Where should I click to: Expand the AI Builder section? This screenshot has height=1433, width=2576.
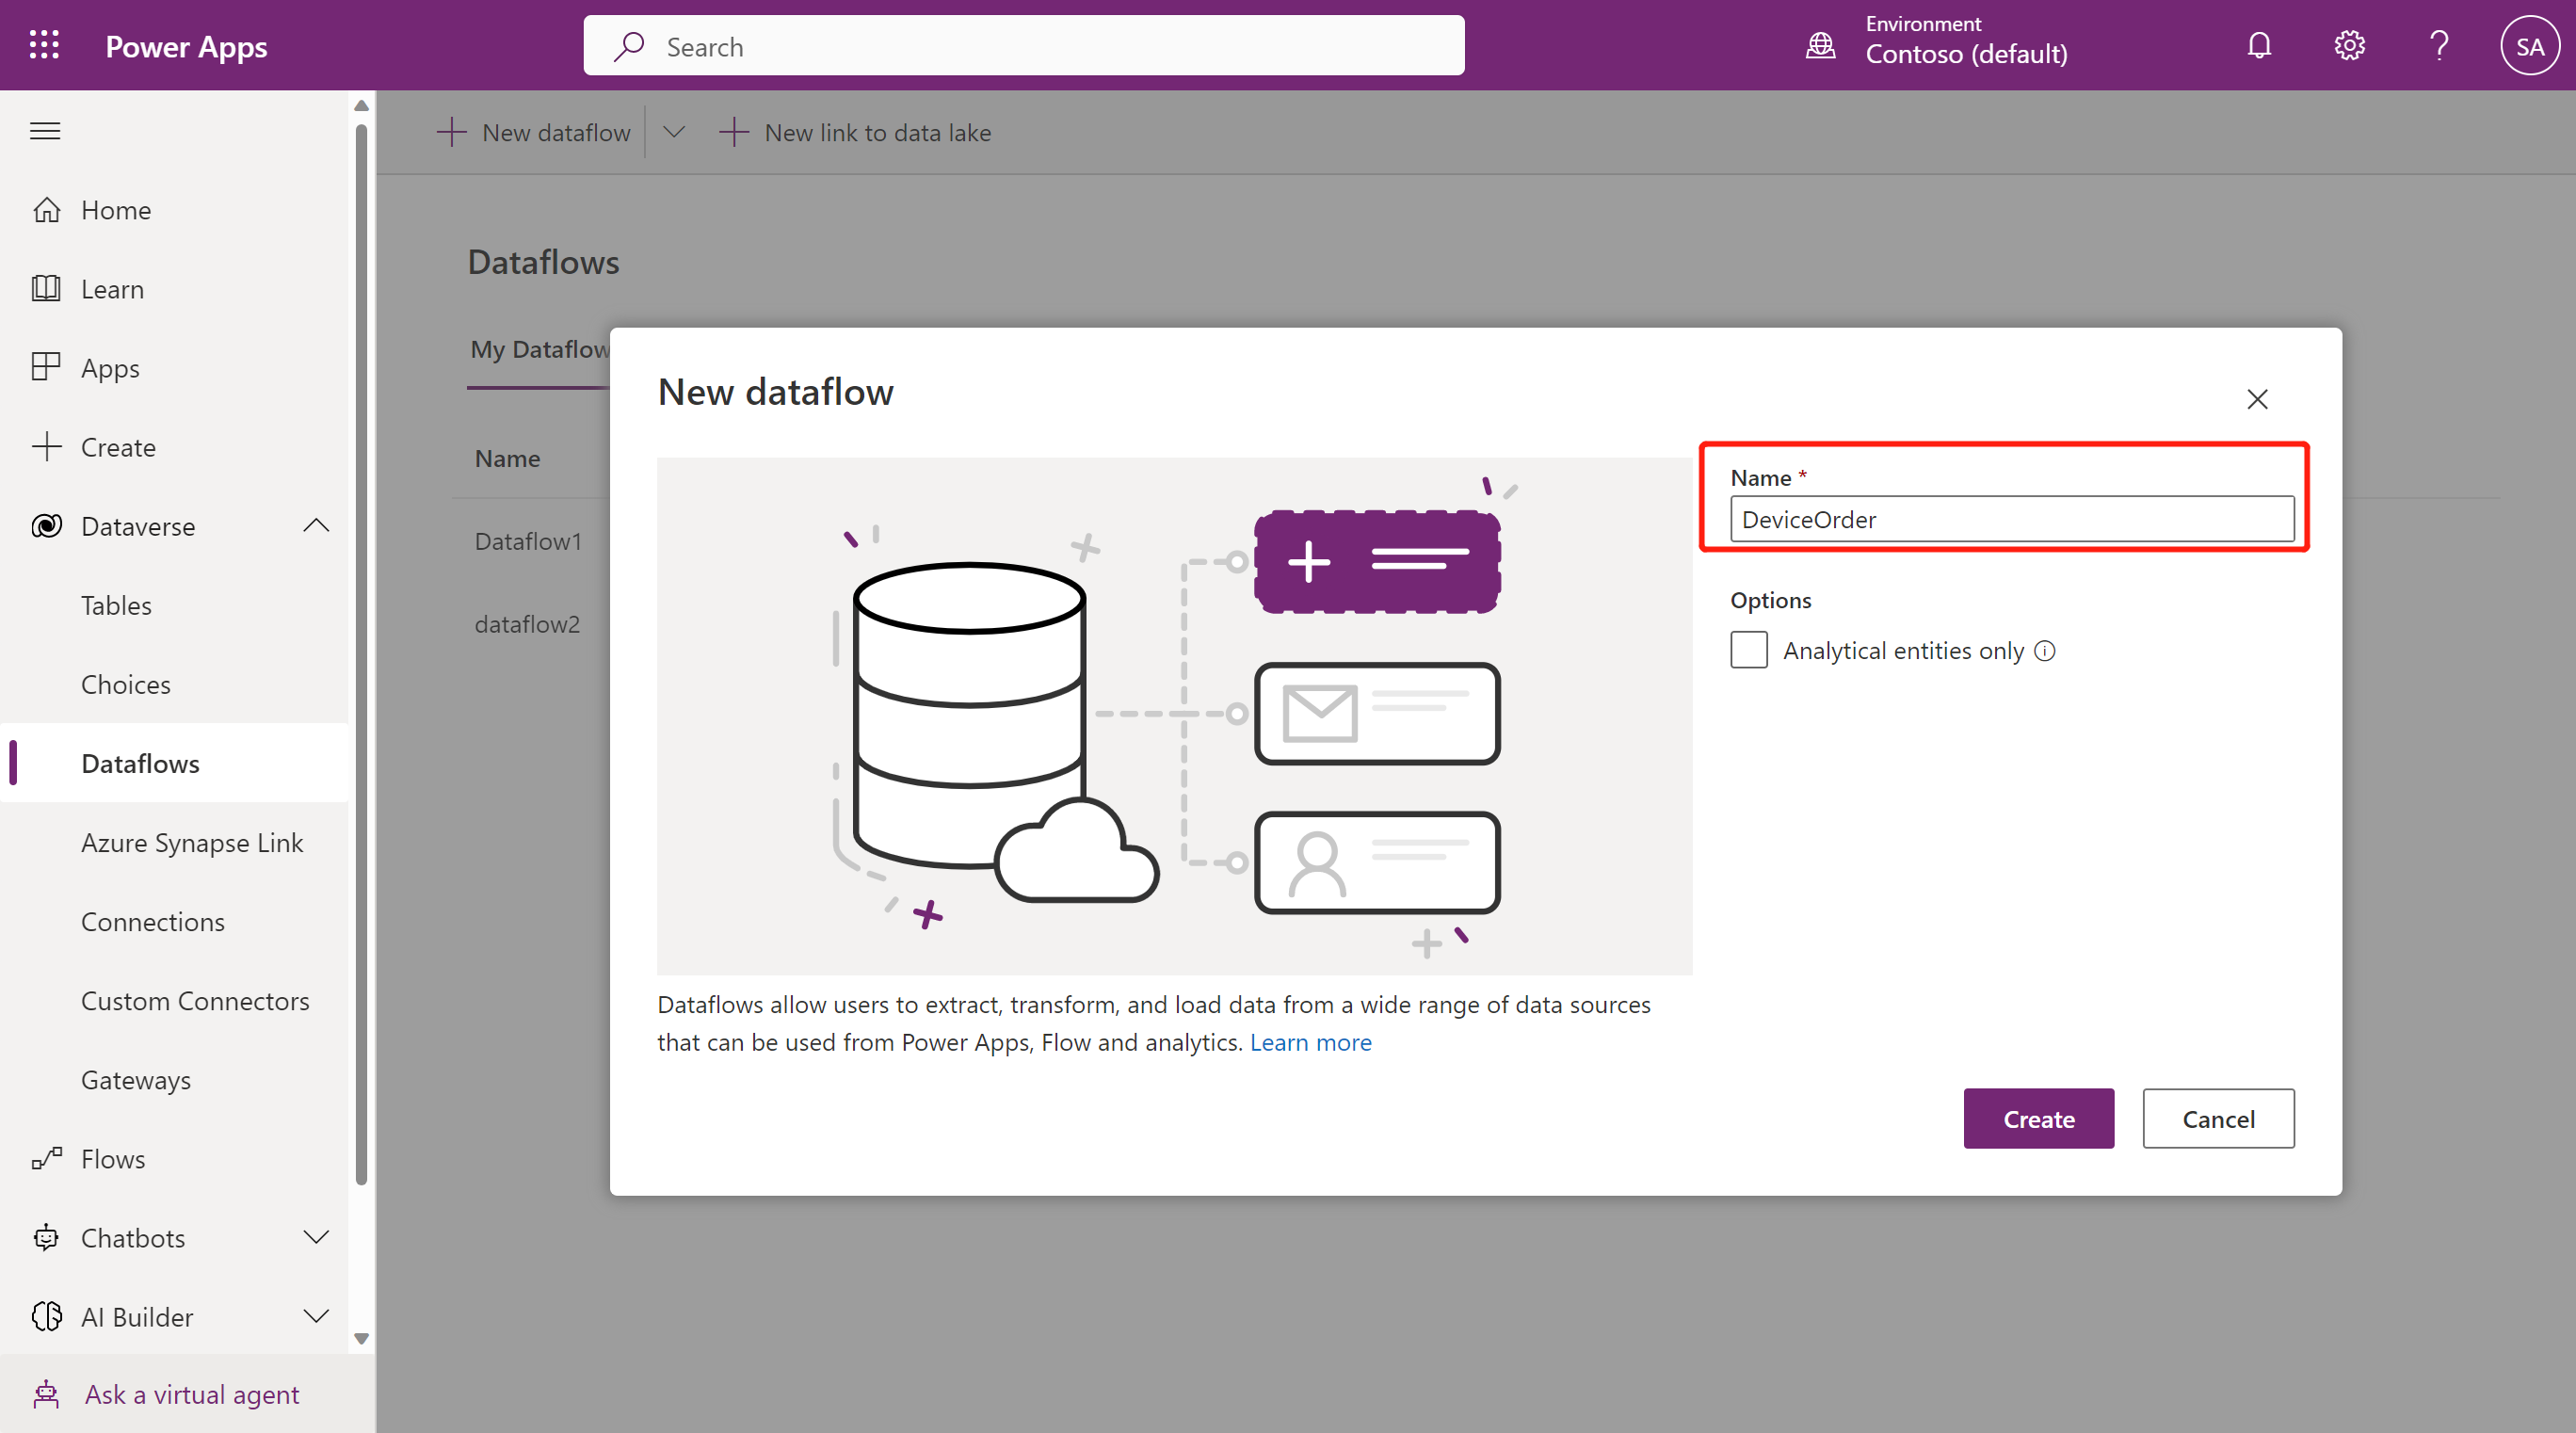[x=316, y=1317]
